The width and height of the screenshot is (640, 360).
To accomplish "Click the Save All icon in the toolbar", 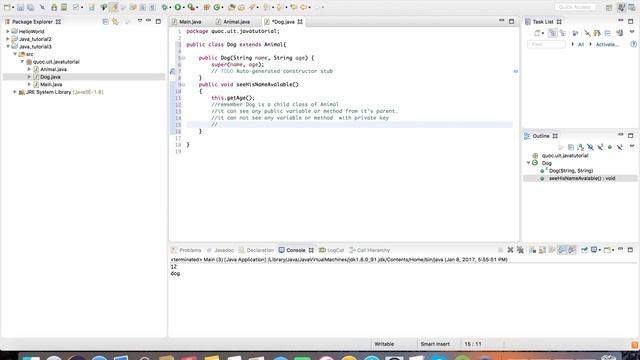I will tap(30, 7).
